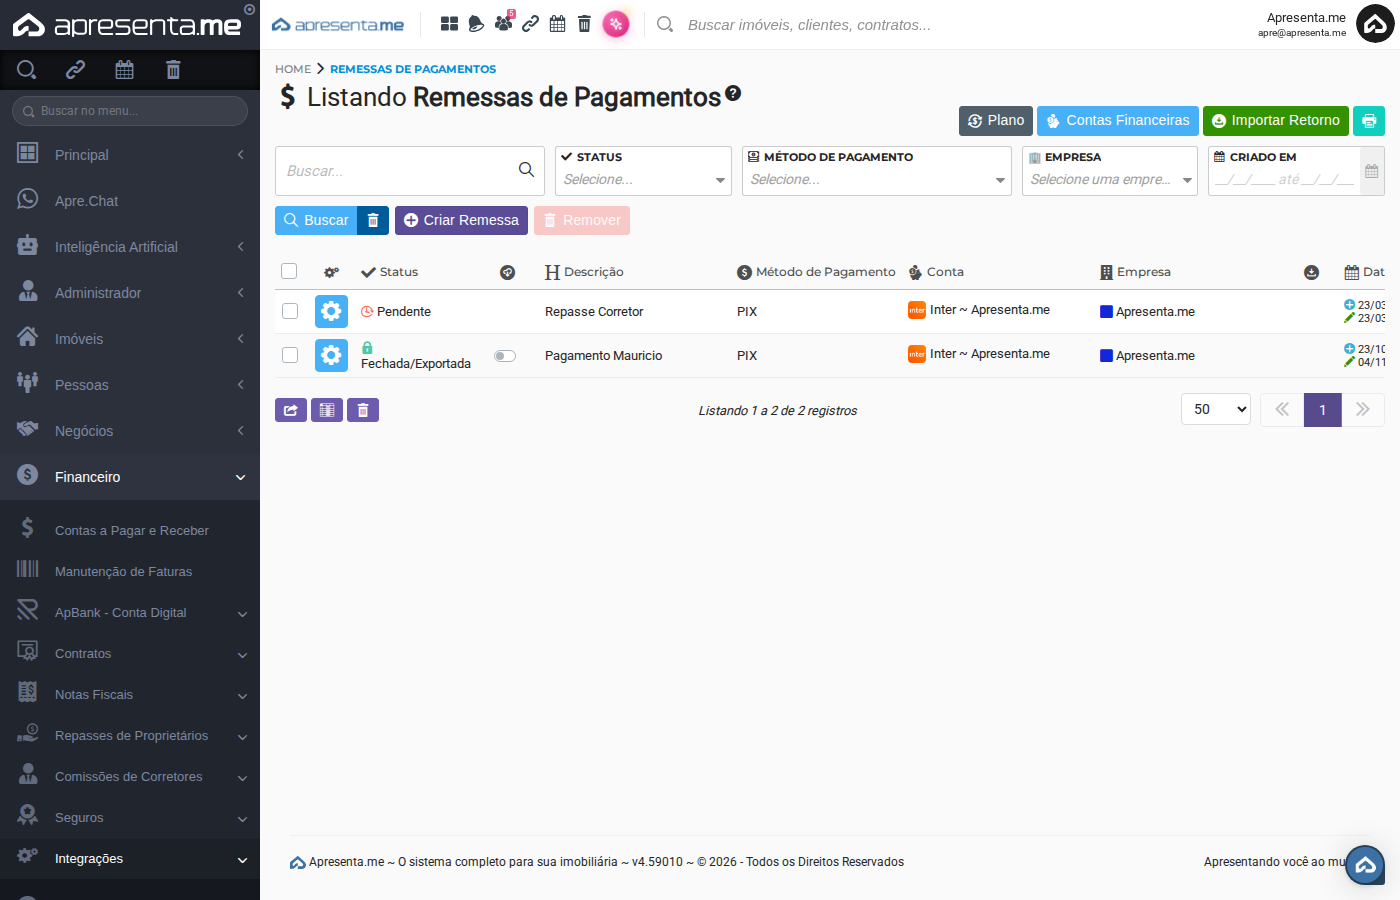Open the gear actions for Repasse Corretor row

click(x=331, y=312)
